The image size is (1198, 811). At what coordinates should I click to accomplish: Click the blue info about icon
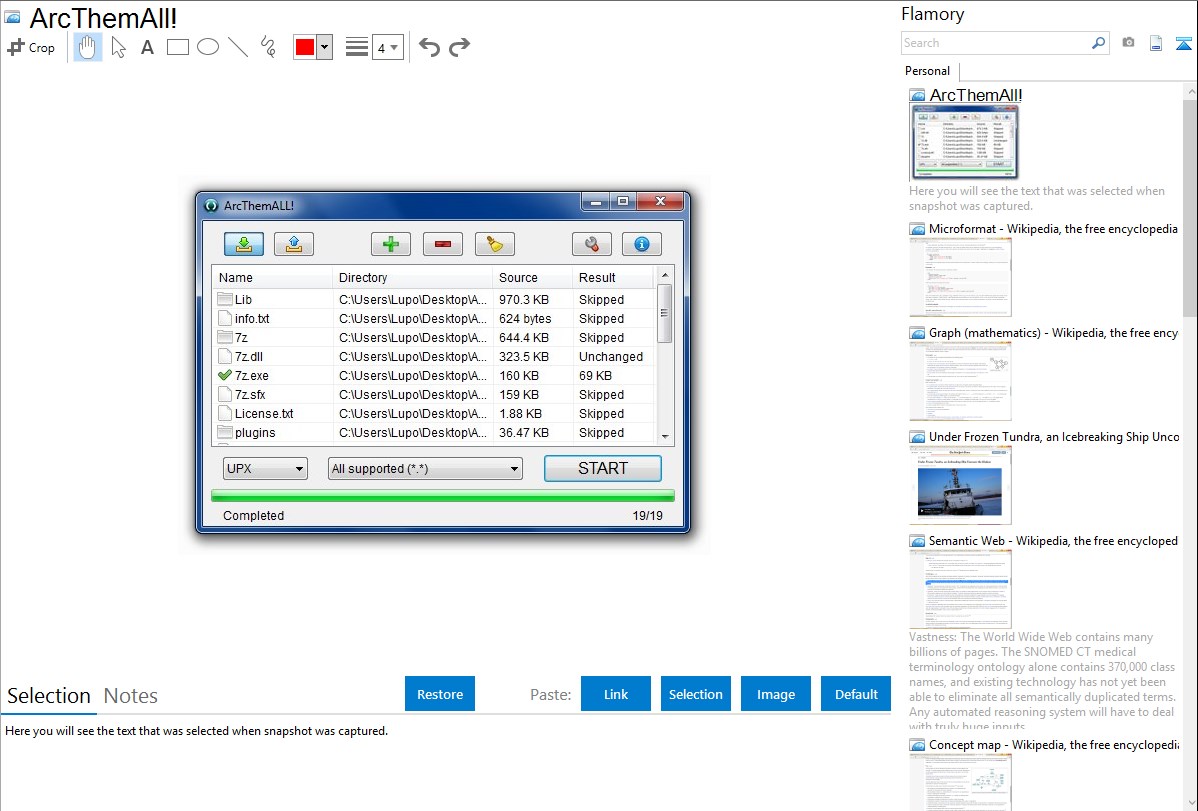642,244
